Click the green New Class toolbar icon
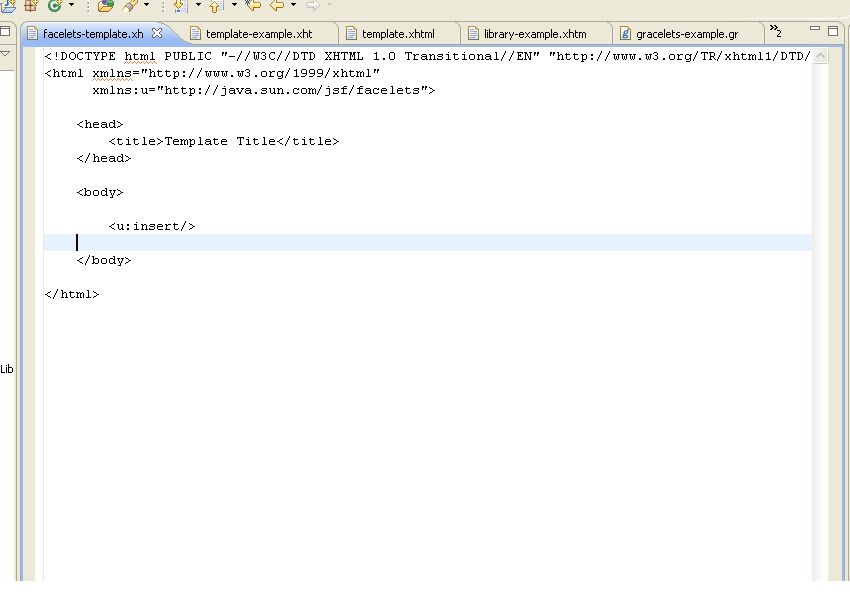This screenshot has width=850, height=600. click(55, 6)
